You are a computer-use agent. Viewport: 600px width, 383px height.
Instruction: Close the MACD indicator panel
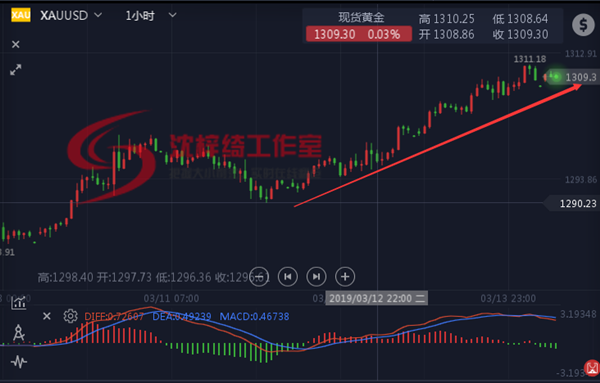point(47,316)
